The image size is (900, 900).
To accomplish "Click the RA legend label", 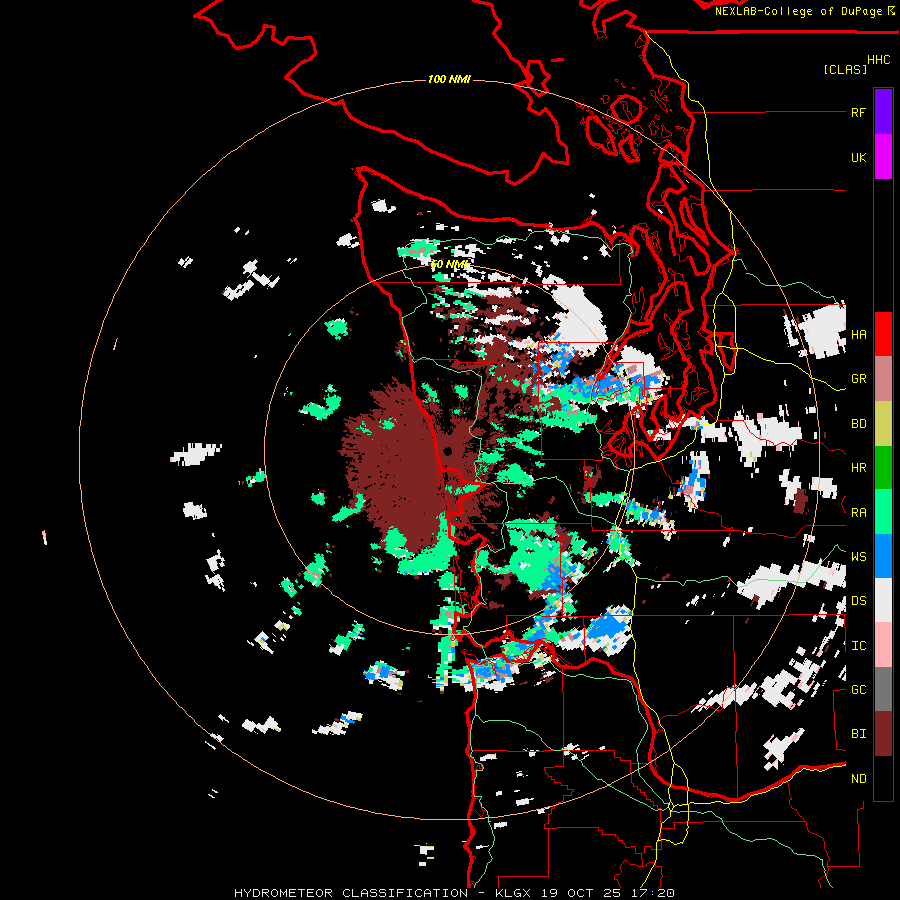I will coord(858,513).
